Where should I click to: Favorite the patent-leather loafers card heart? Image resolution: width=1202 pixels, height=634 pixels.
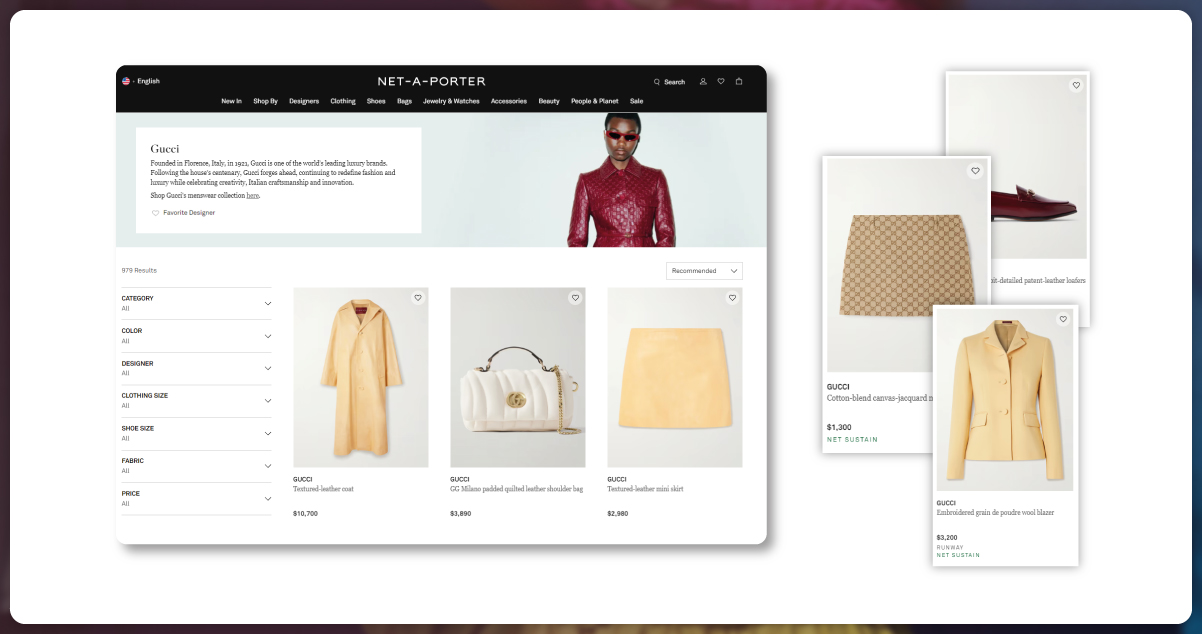click(x=1076, y=86)
